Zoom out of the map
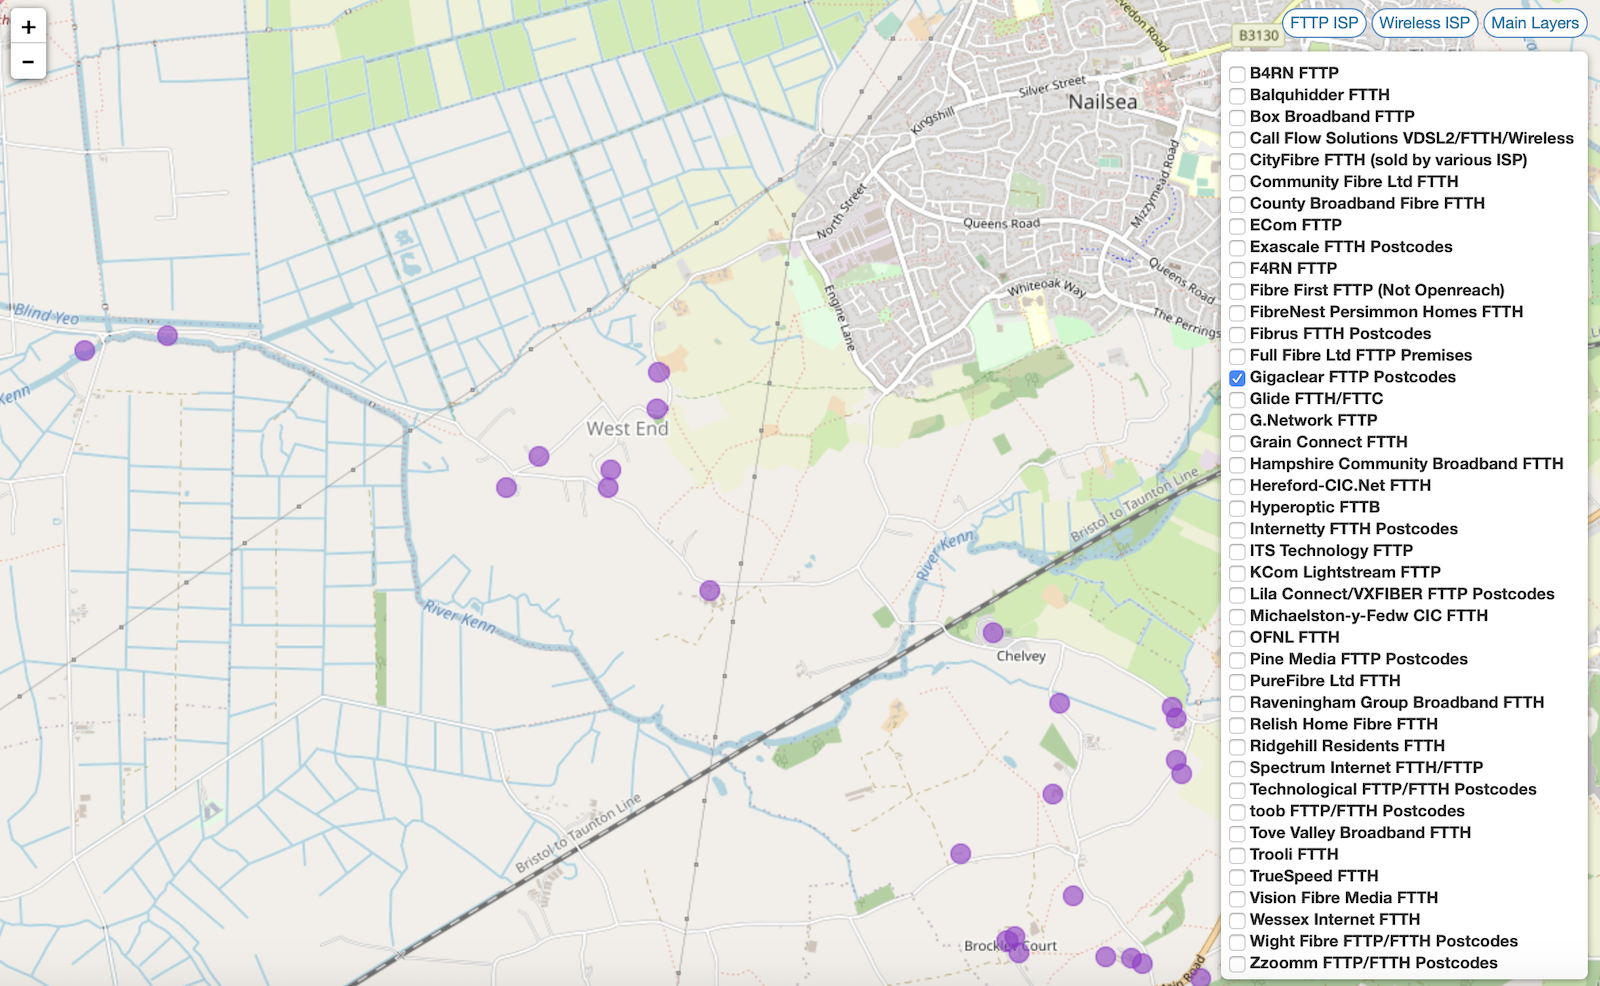Screen dimensions: 1600x986 [x=28, y=62]
